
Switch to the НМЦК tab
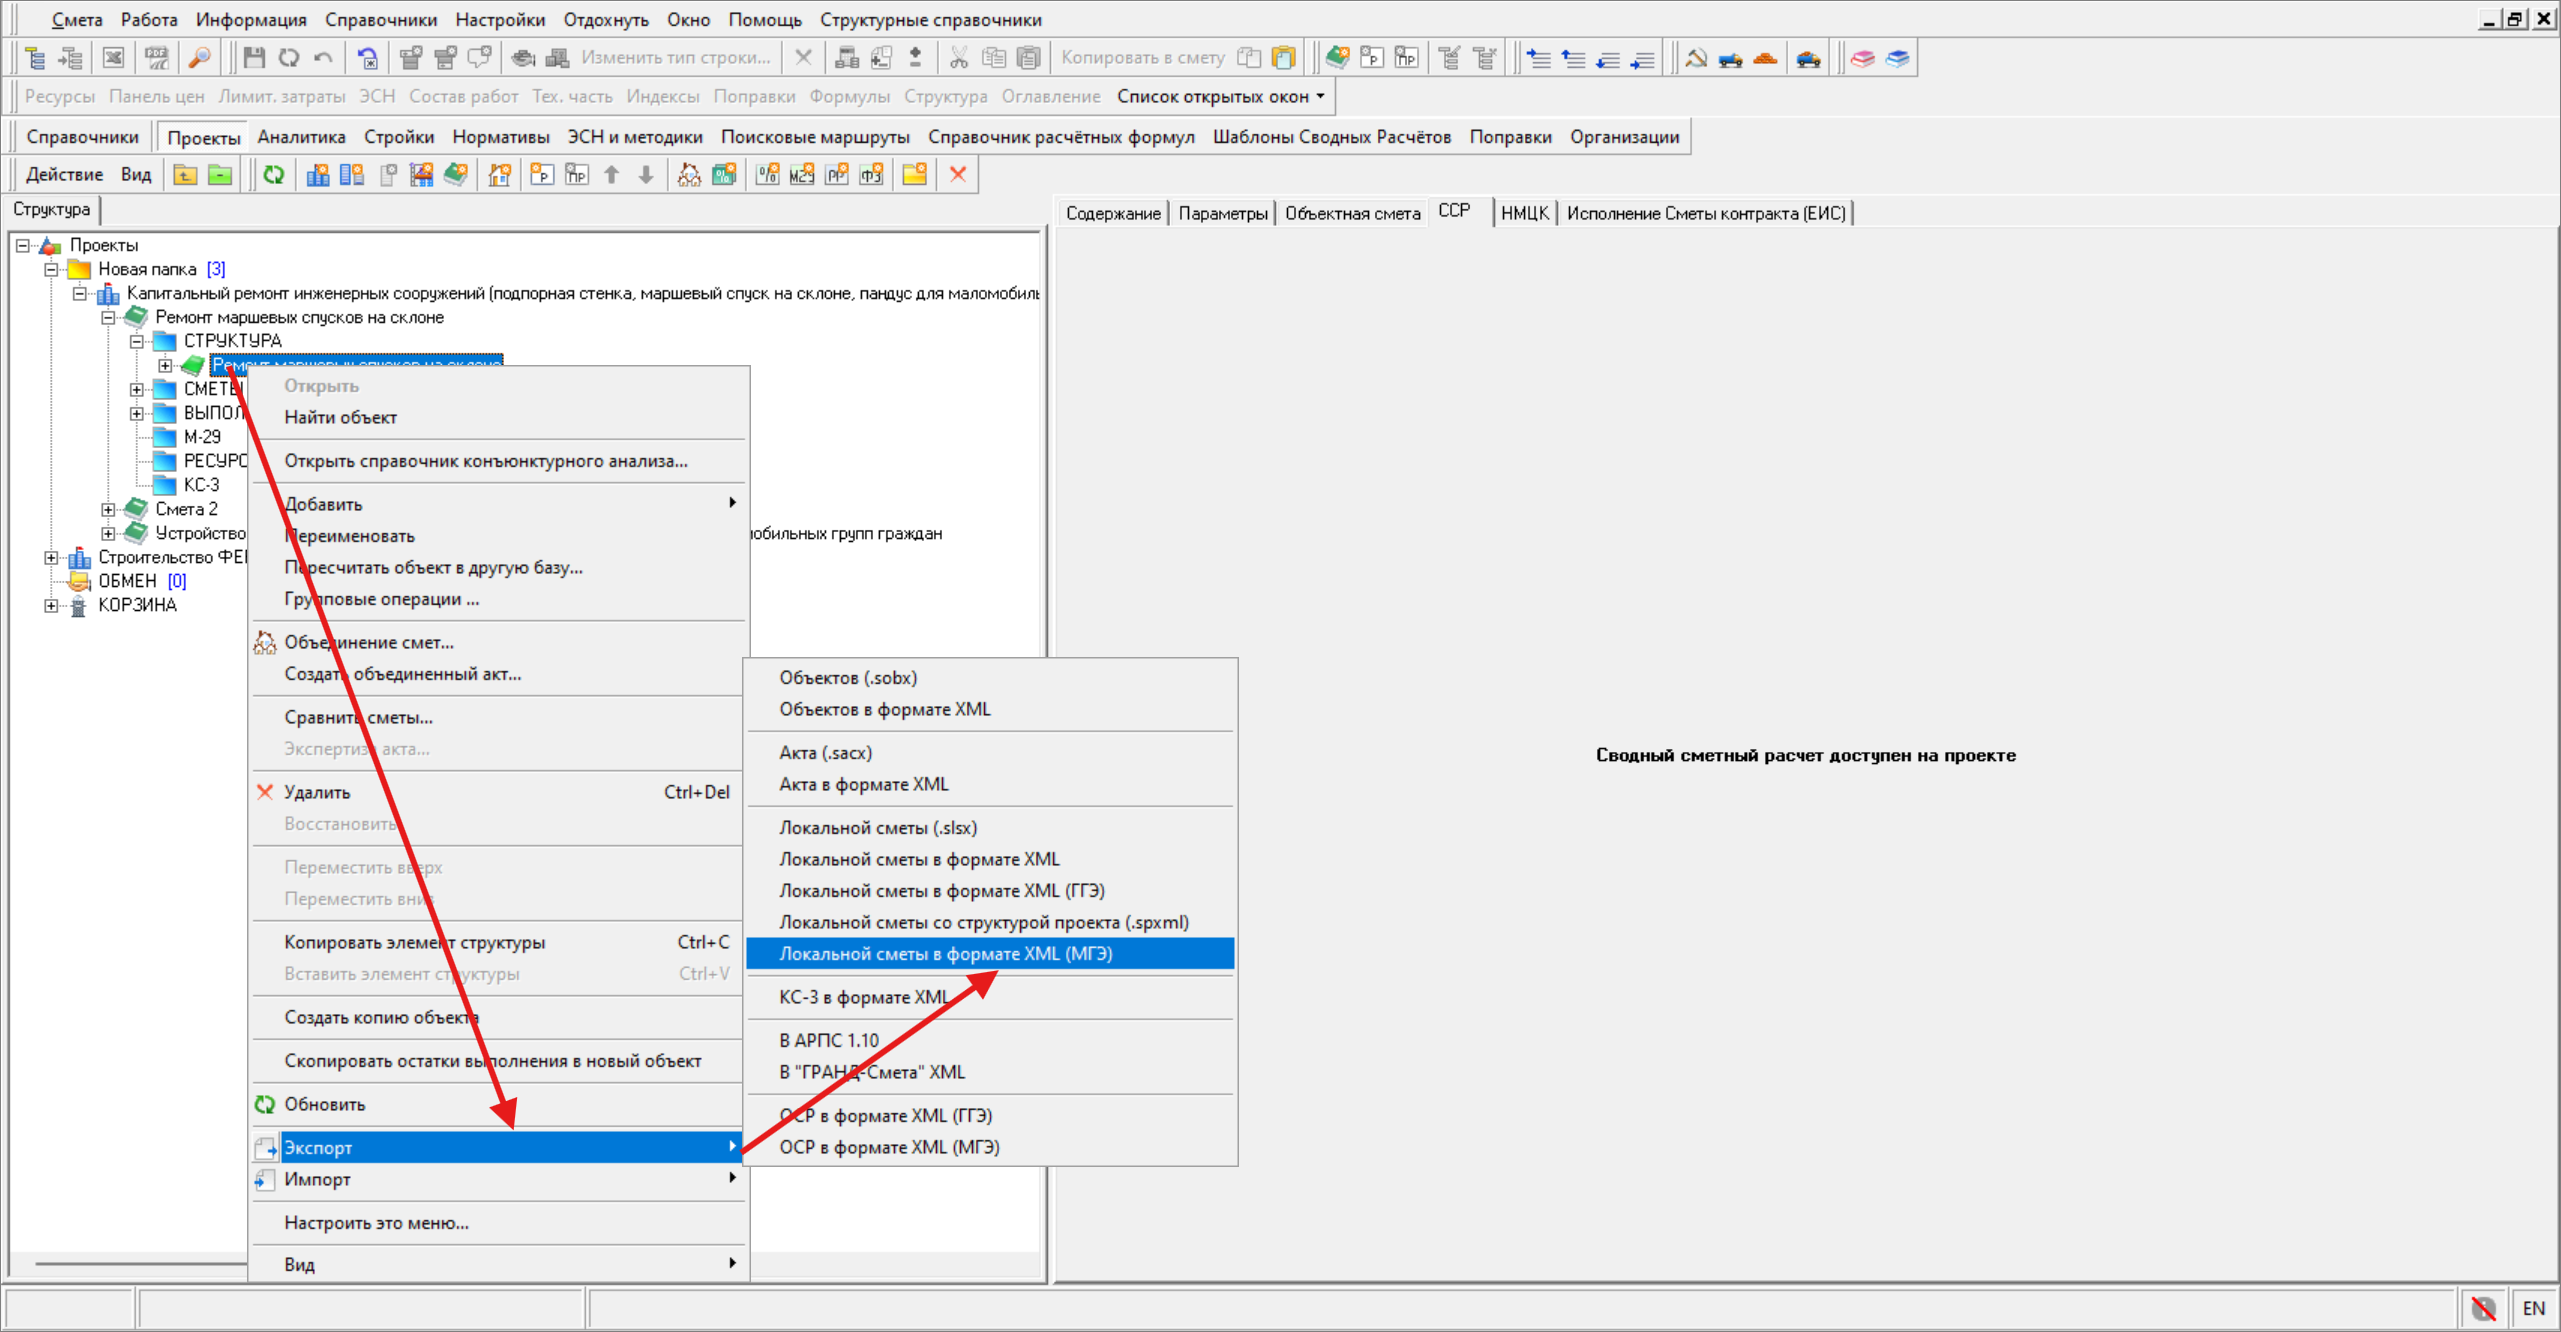1523,213
